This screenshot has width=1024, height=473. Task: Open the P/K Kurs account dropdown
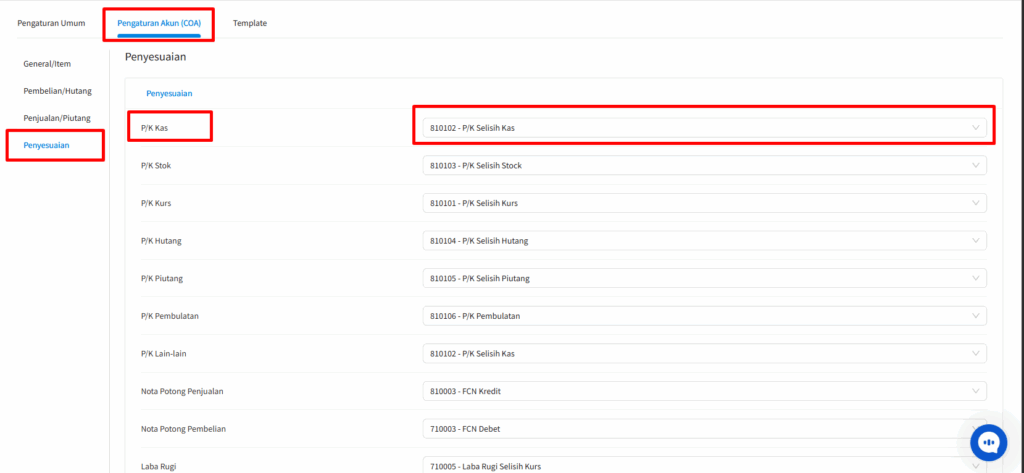tap(705, 203)
